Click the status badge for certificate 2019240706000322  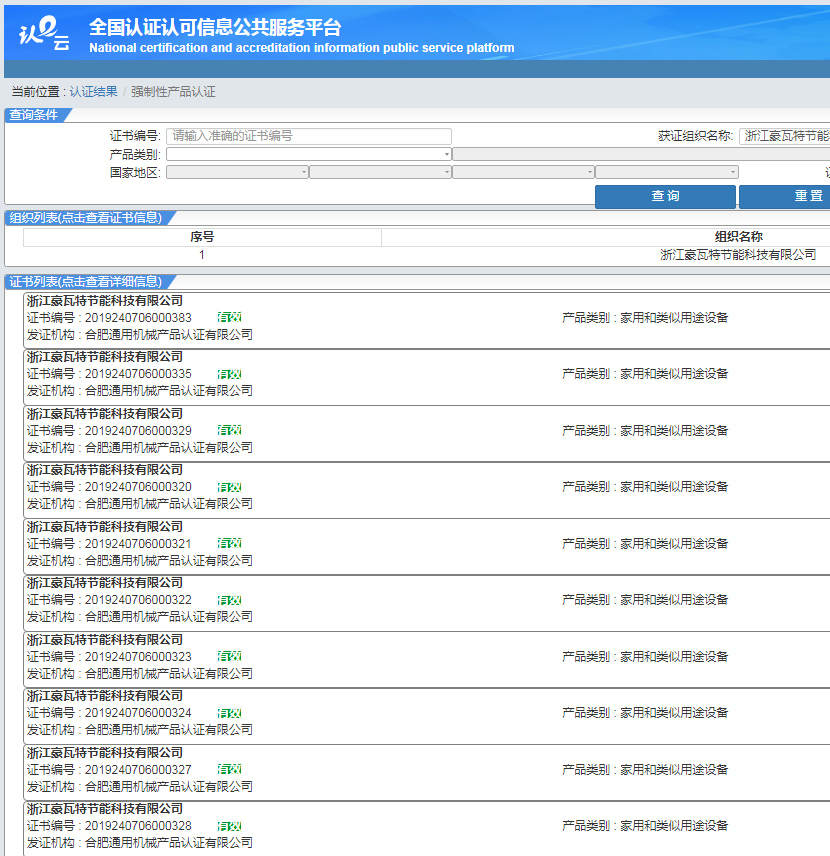tap(229, 600)
